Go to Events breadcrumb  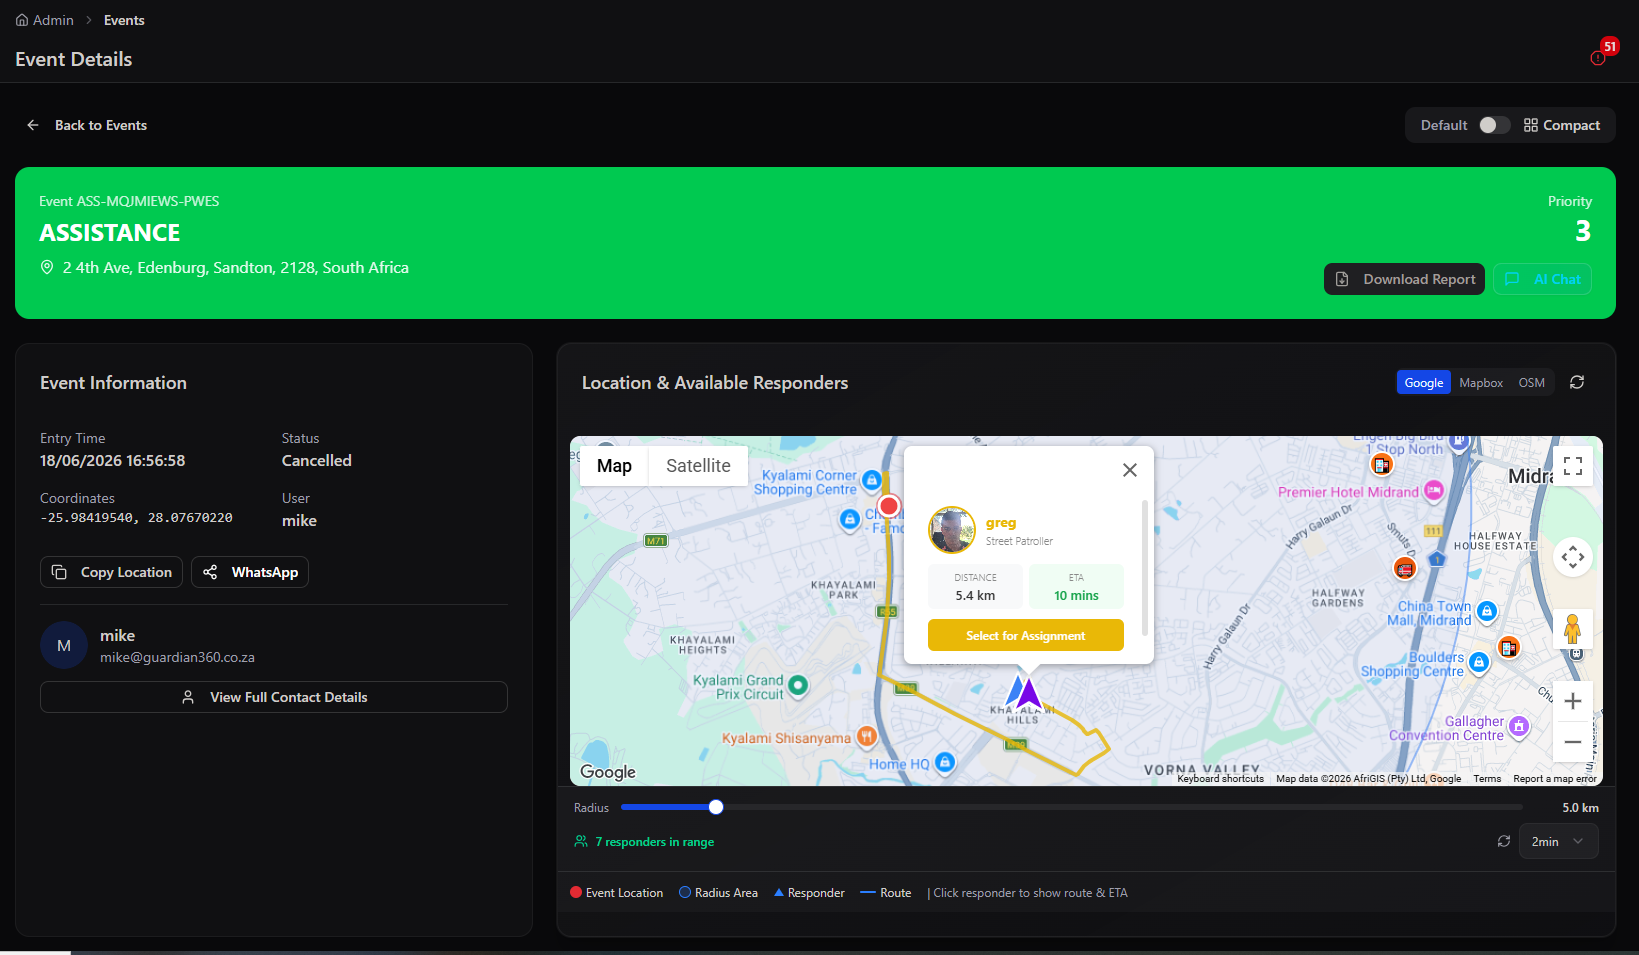coord(124,20)
